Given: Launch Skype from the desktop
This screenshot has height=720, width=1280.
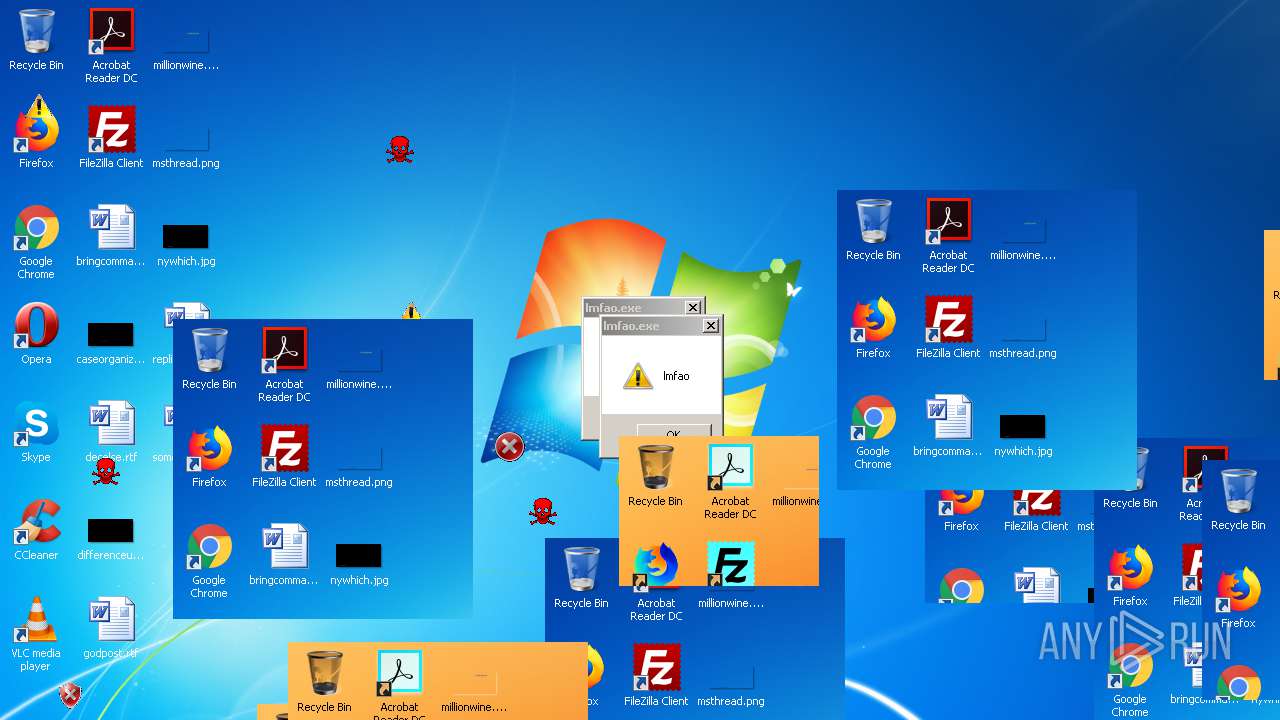Looking at the screenshot, I should [36, 425].
